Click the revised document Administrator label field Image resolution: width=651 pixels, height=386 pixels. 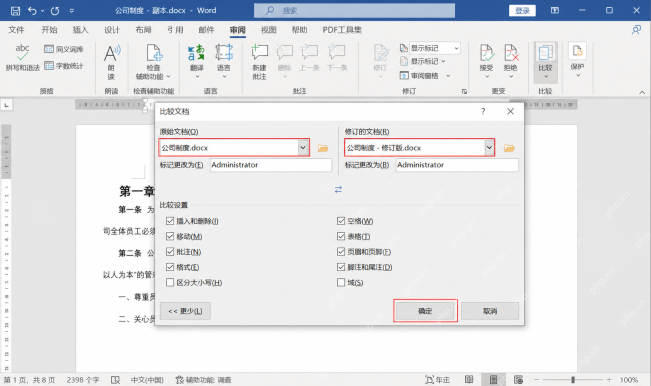[457, 165]
